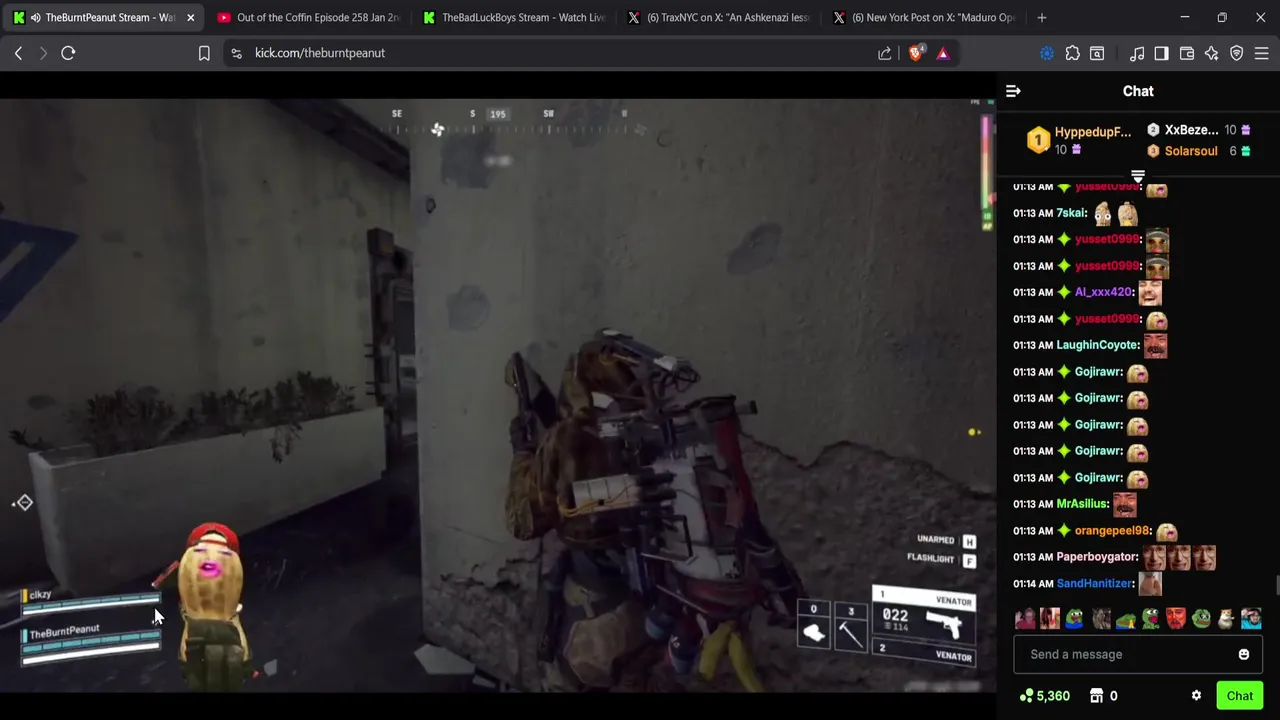Click username MrAsilius in chat
The image size is (1280, 720).
click(x=1081, y=504)
